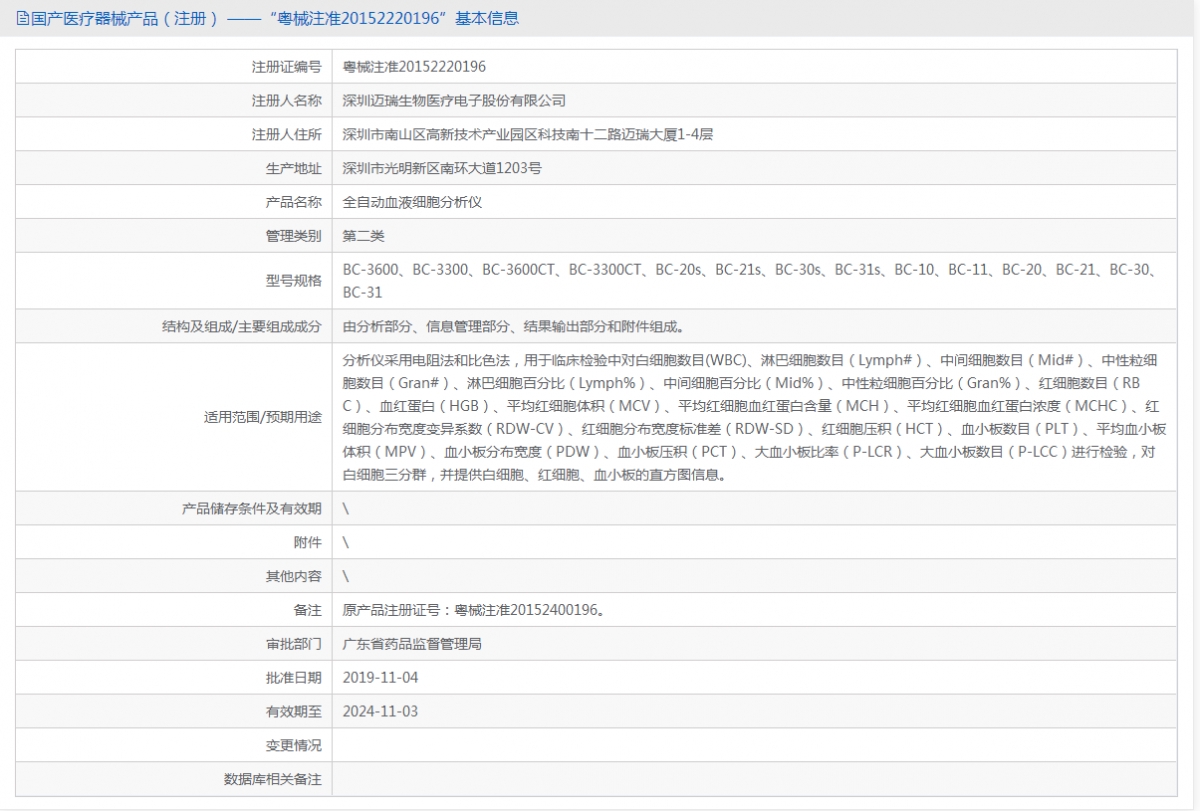Select the address 深圳市光明新区南环大道1203号

442,168
